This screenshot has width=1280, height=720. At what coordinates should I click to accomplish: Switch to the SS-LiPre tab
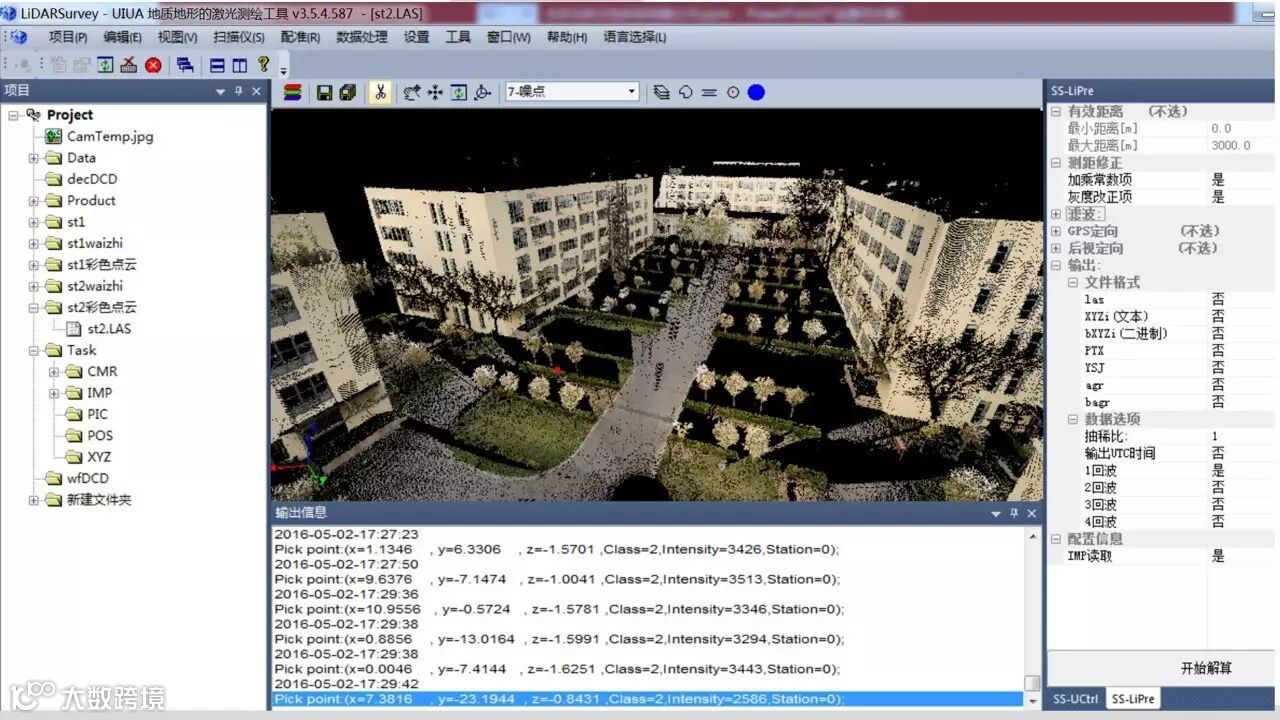click(x=1133, y=699)
